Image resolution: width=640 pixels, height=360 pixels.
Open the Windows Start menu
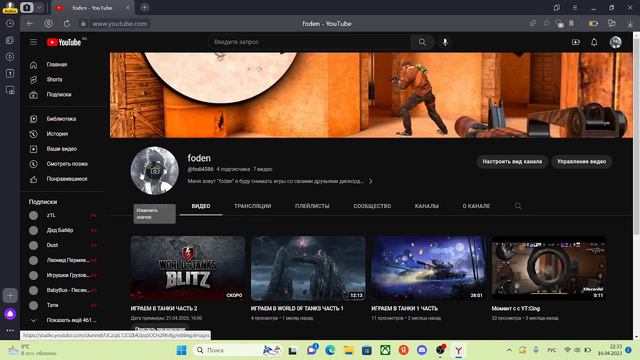coord(182,350)
